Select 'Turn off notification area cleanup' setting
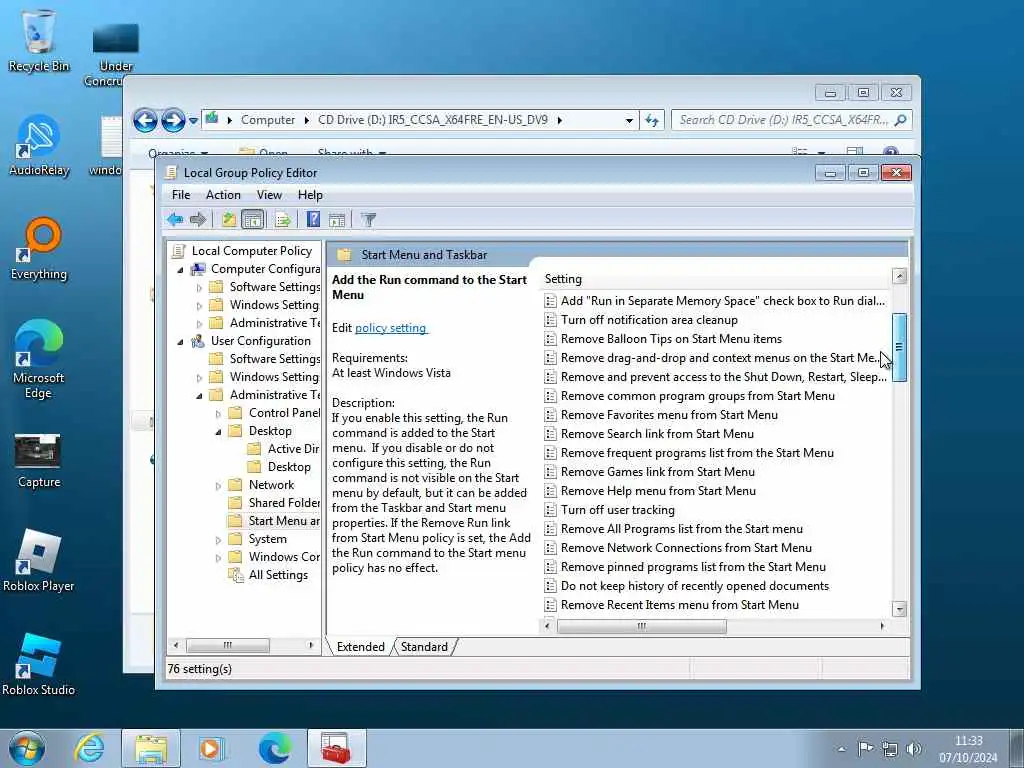Viewport: 1024px width, 768px height. coord(649,320)
